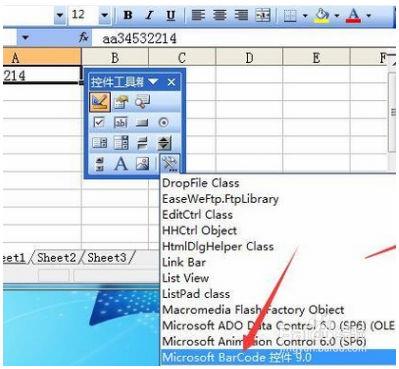Select the Option Button control
Screen dimensions: 399x369
163,123
